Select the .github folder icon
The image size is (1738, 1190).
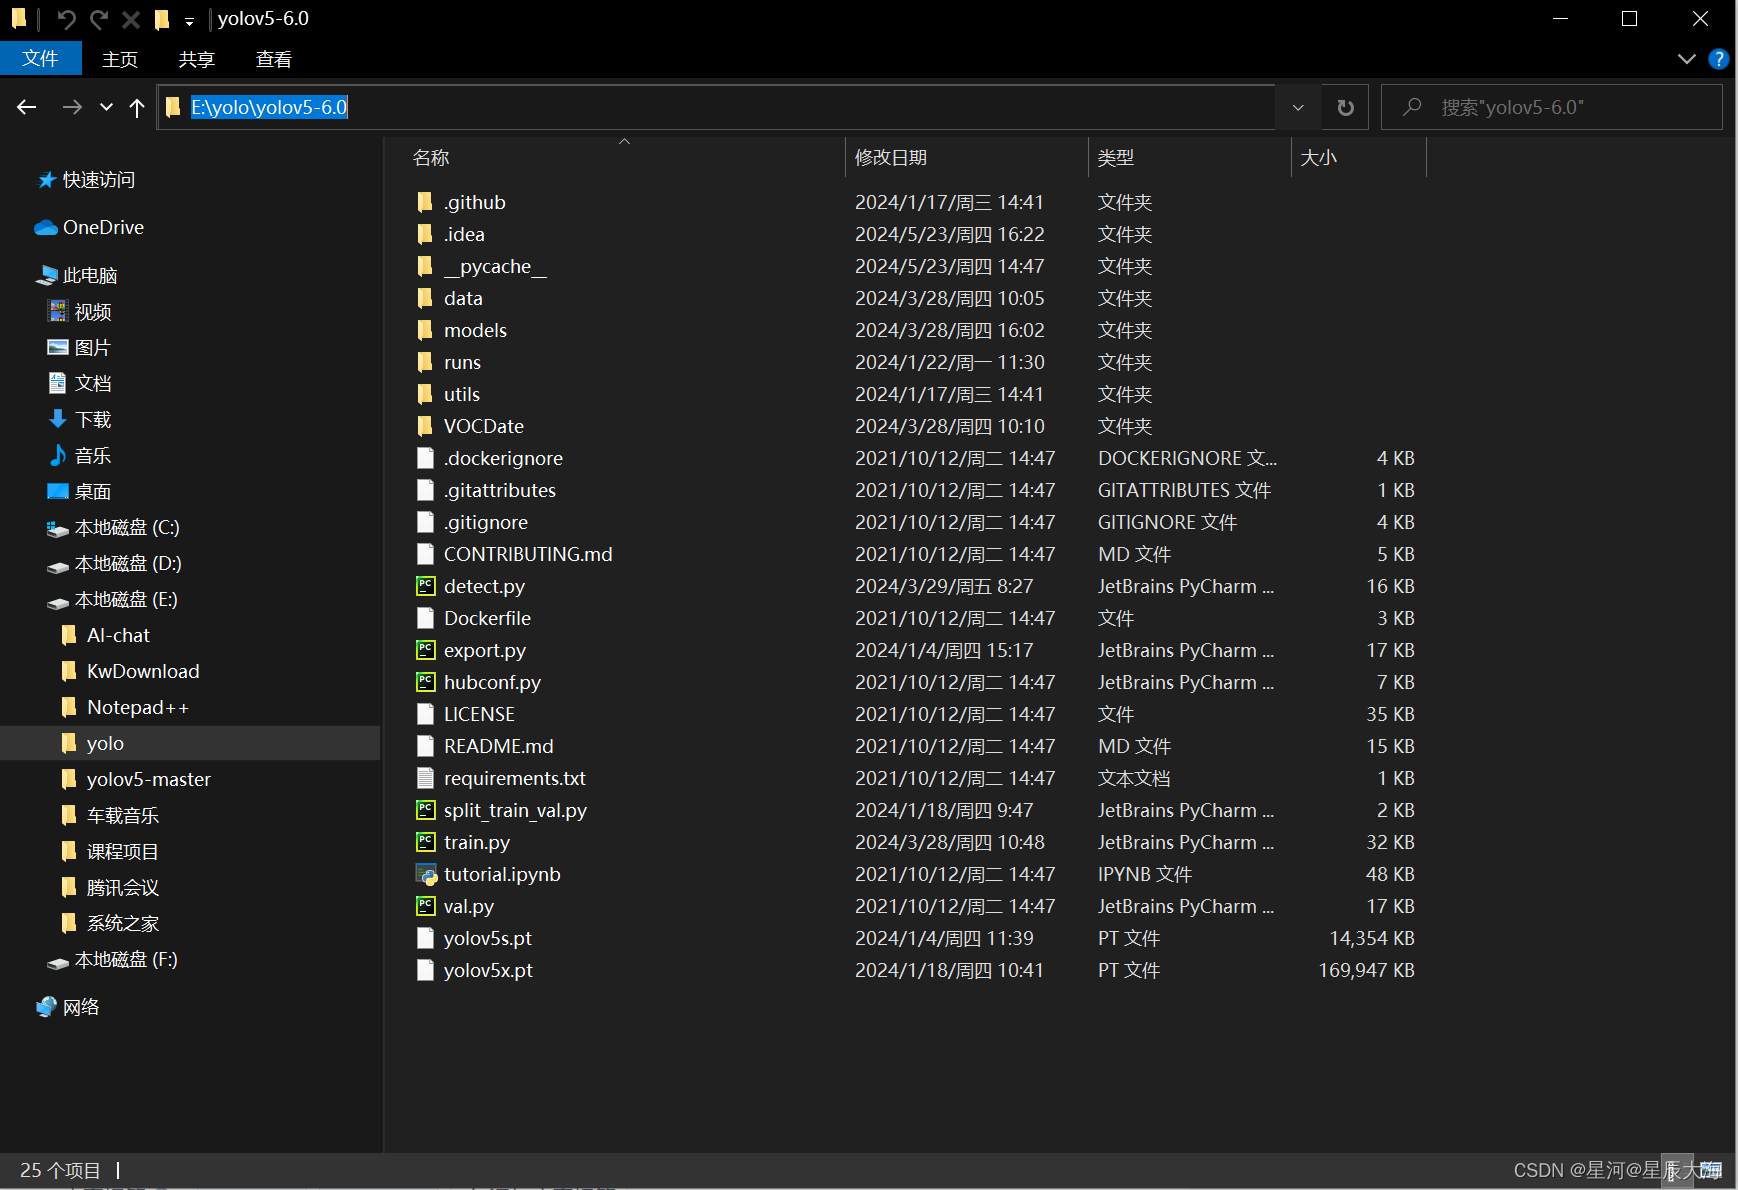pos(425,202)
